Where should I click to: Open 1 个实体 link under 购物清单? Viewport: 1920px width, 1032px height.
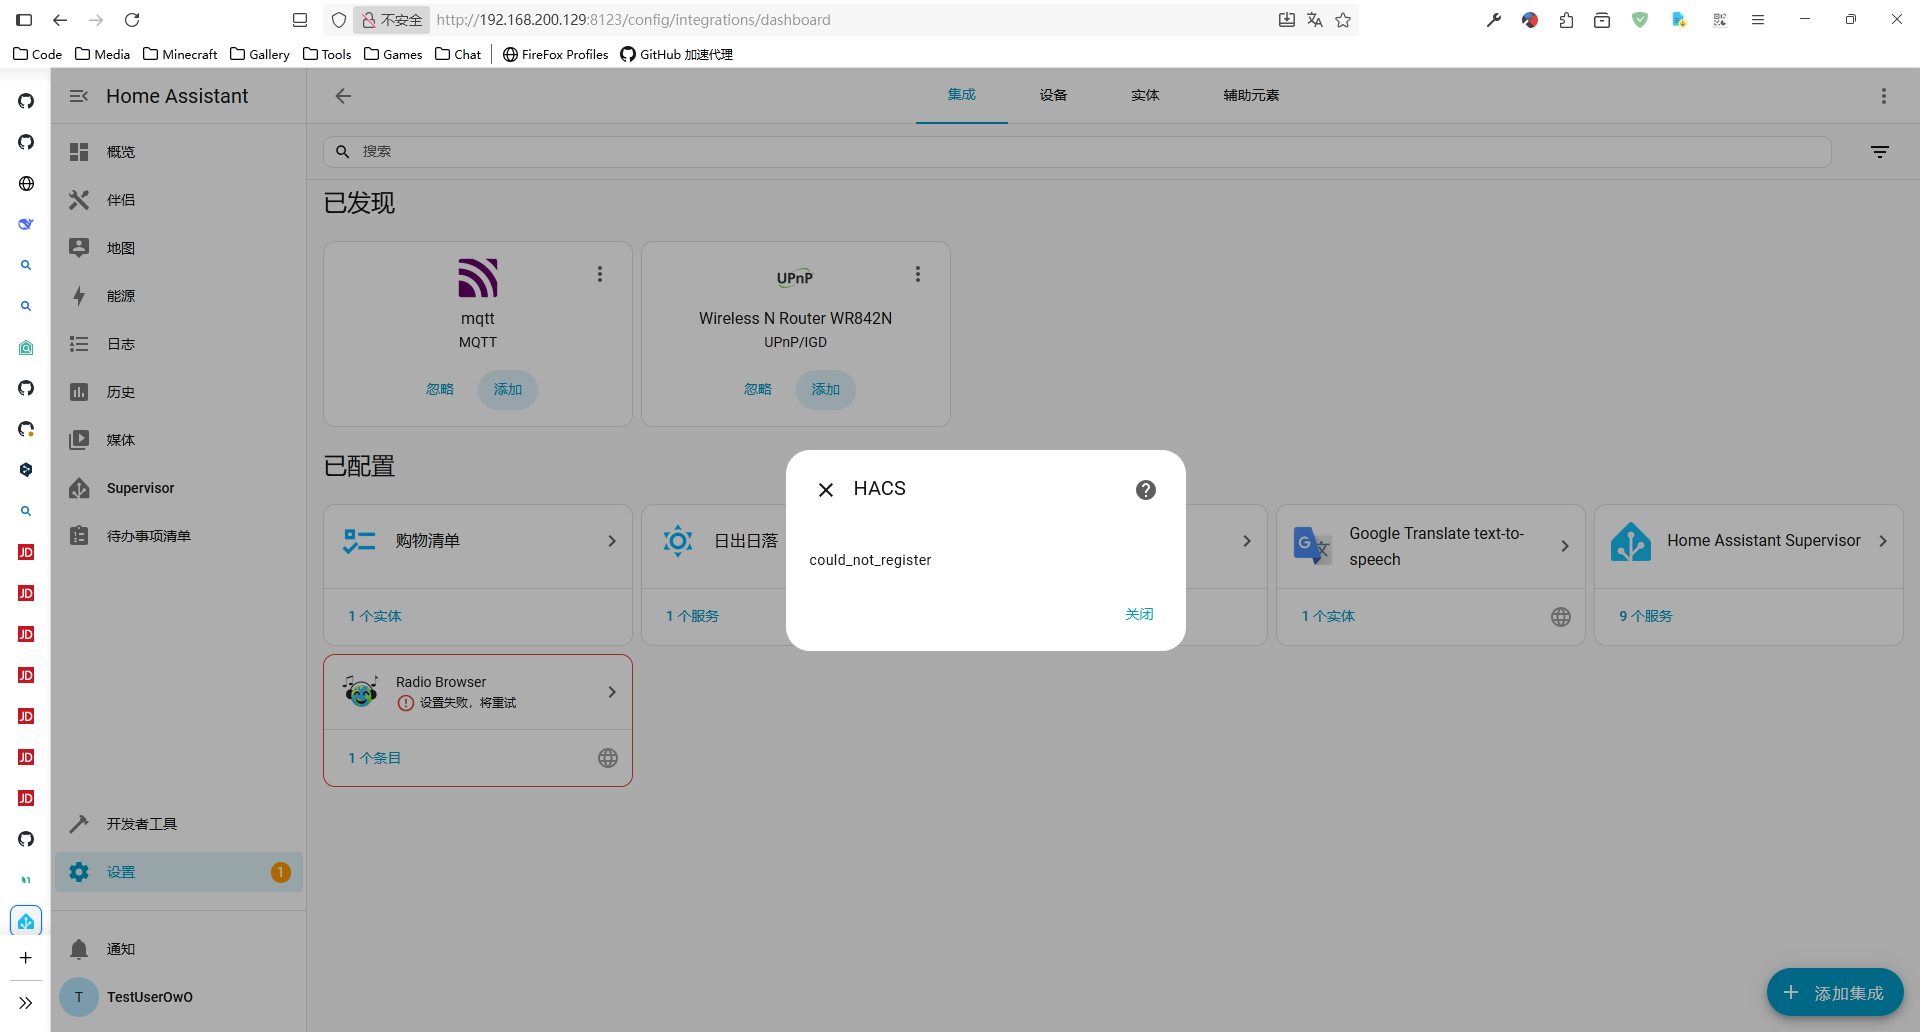coord(375,616)
